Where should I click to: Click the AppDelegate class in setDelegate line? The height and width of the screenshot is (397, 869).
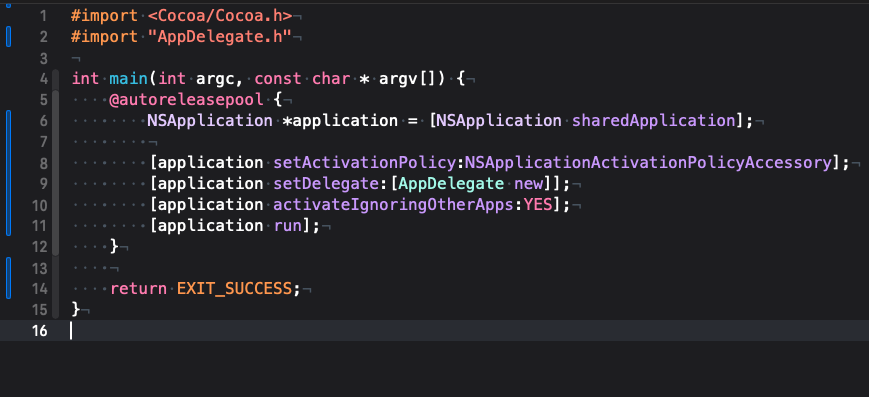[451, 184]
